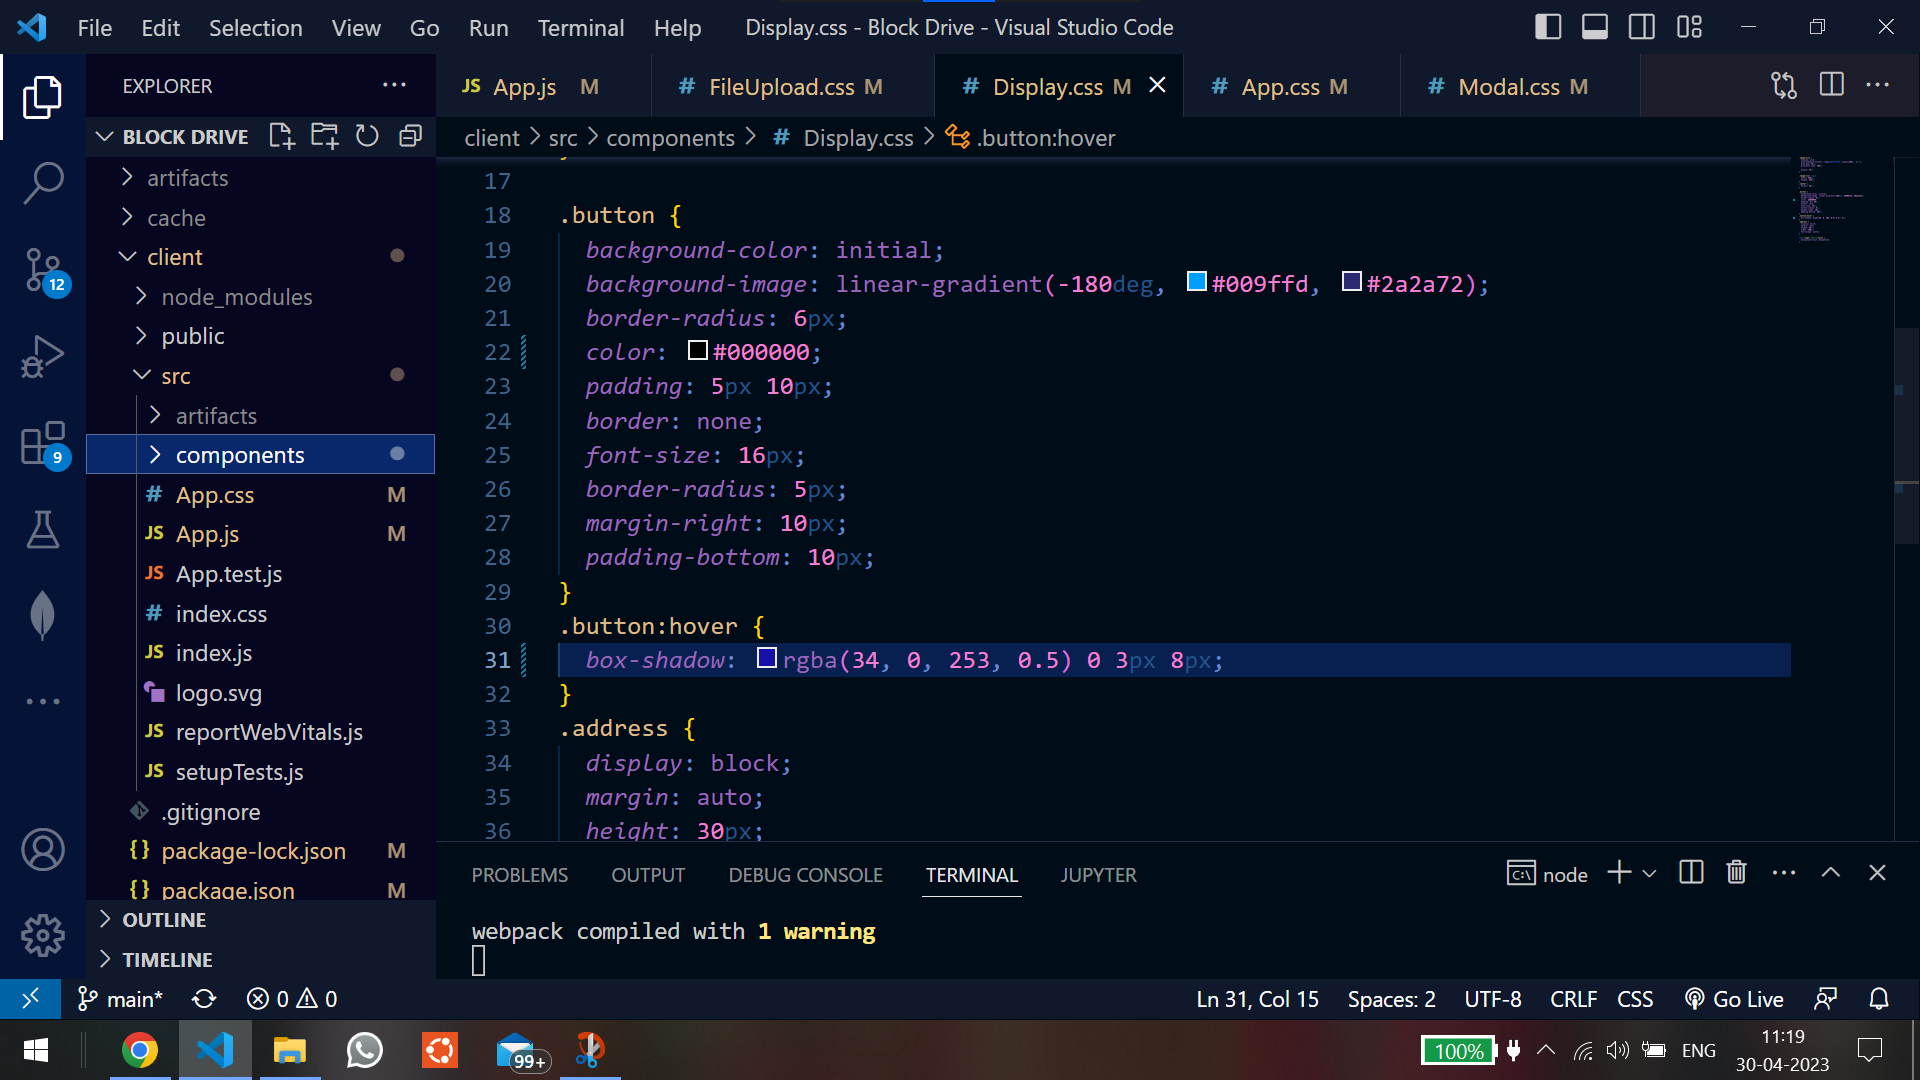Expand the node_modules folder

tap(236, 297)
